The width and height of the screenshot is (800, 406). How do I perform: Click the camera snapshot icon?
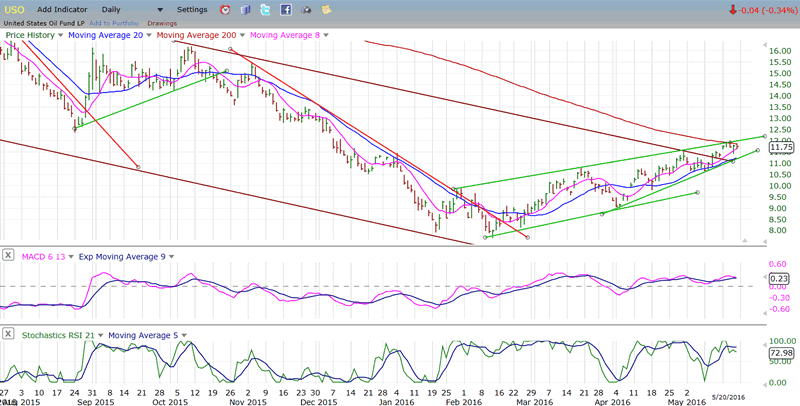point(306,9)
